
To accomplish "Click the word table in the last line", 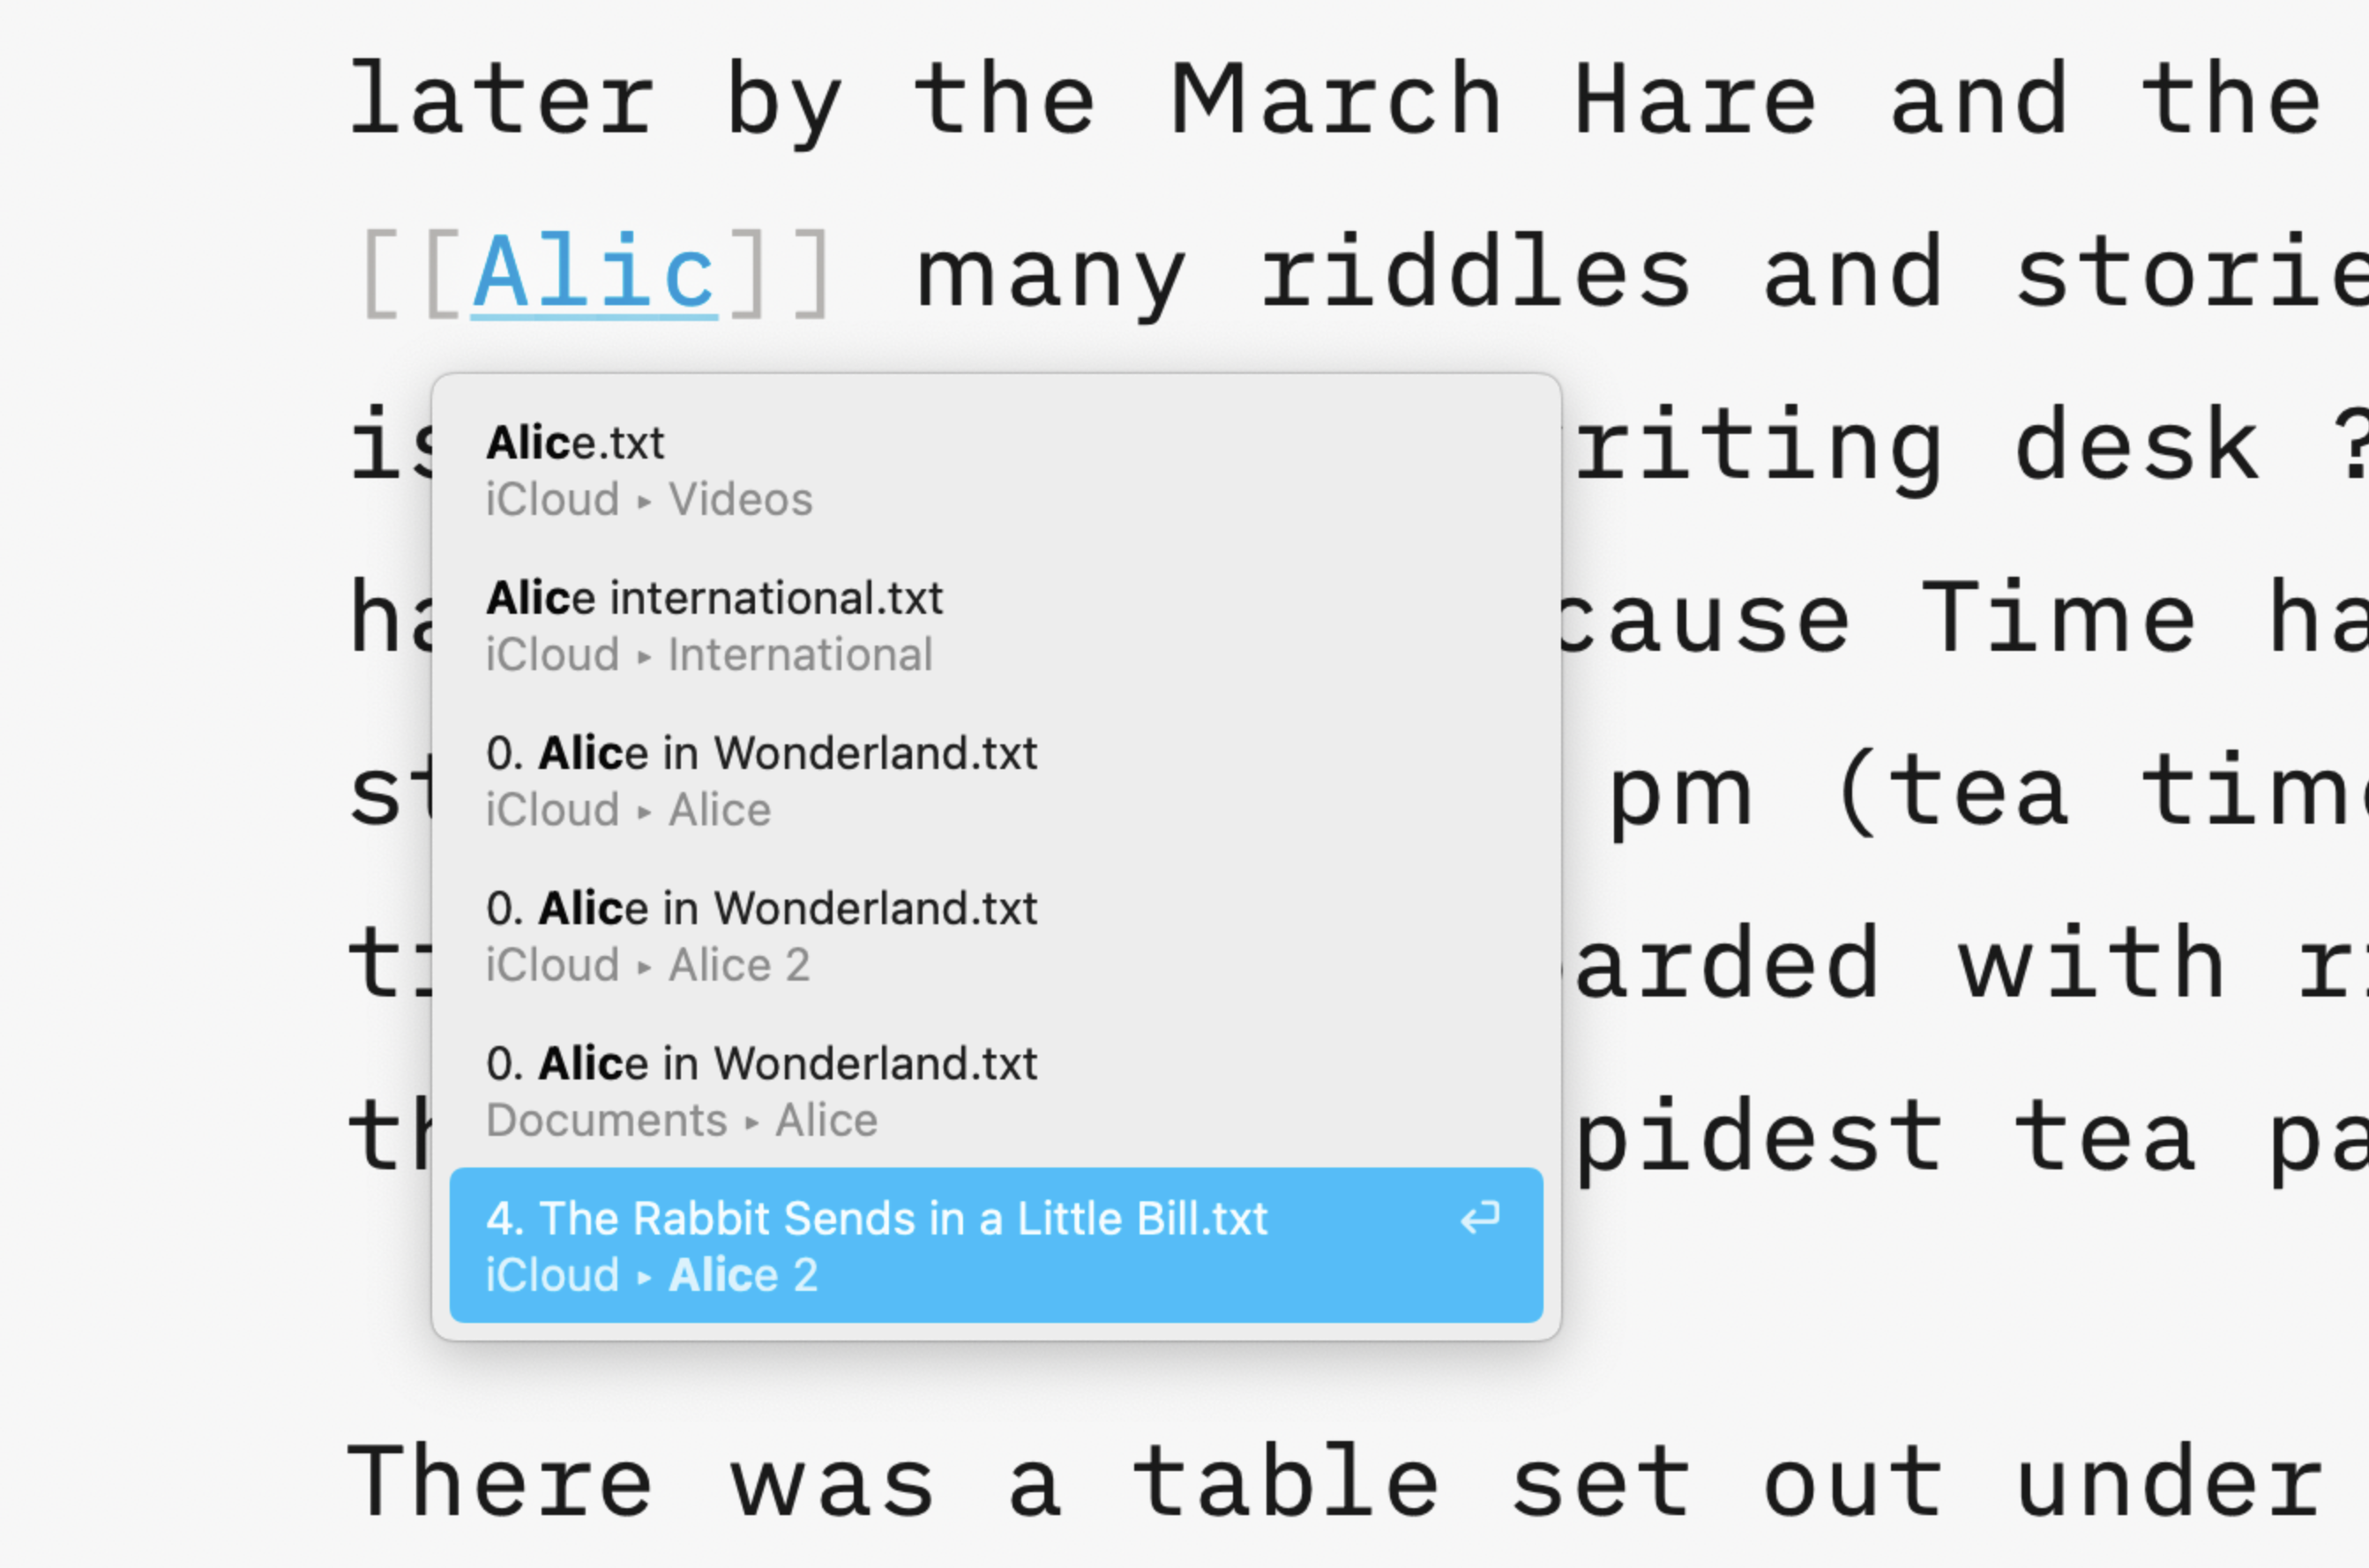I will pos(1286,1482).
